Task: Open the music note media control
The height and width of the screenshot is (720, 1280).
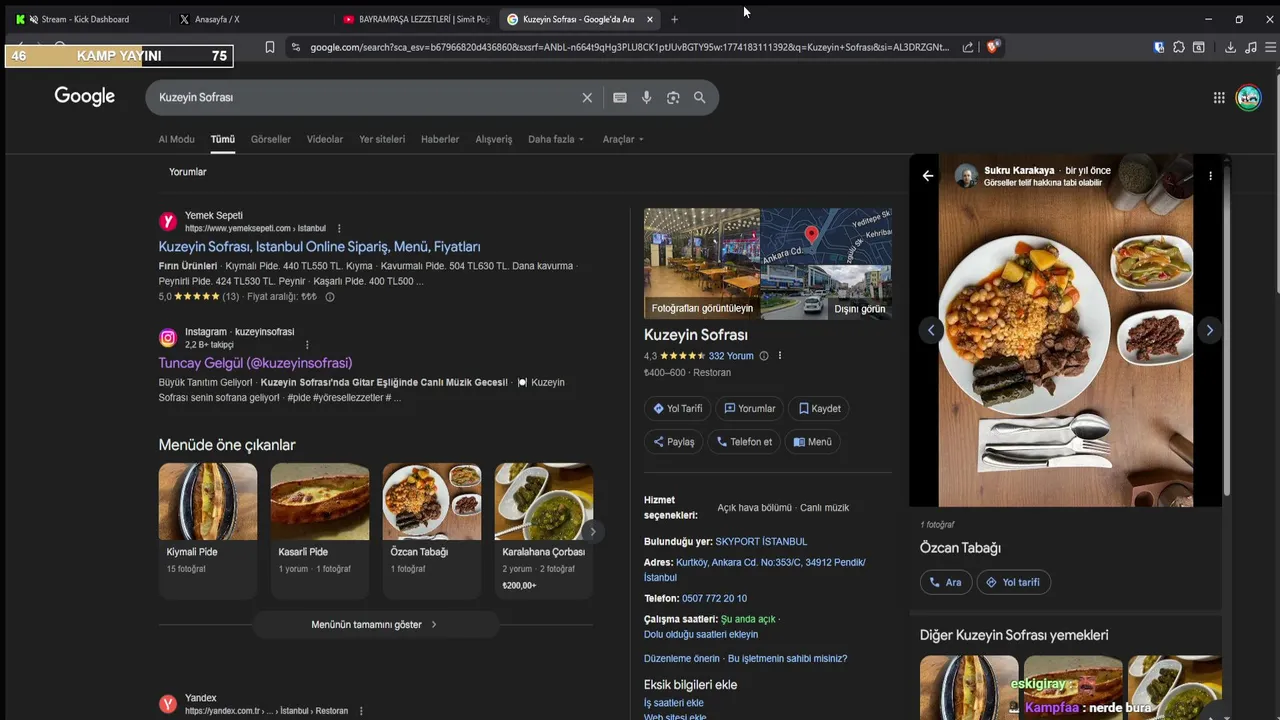Action: (1251, 47)
